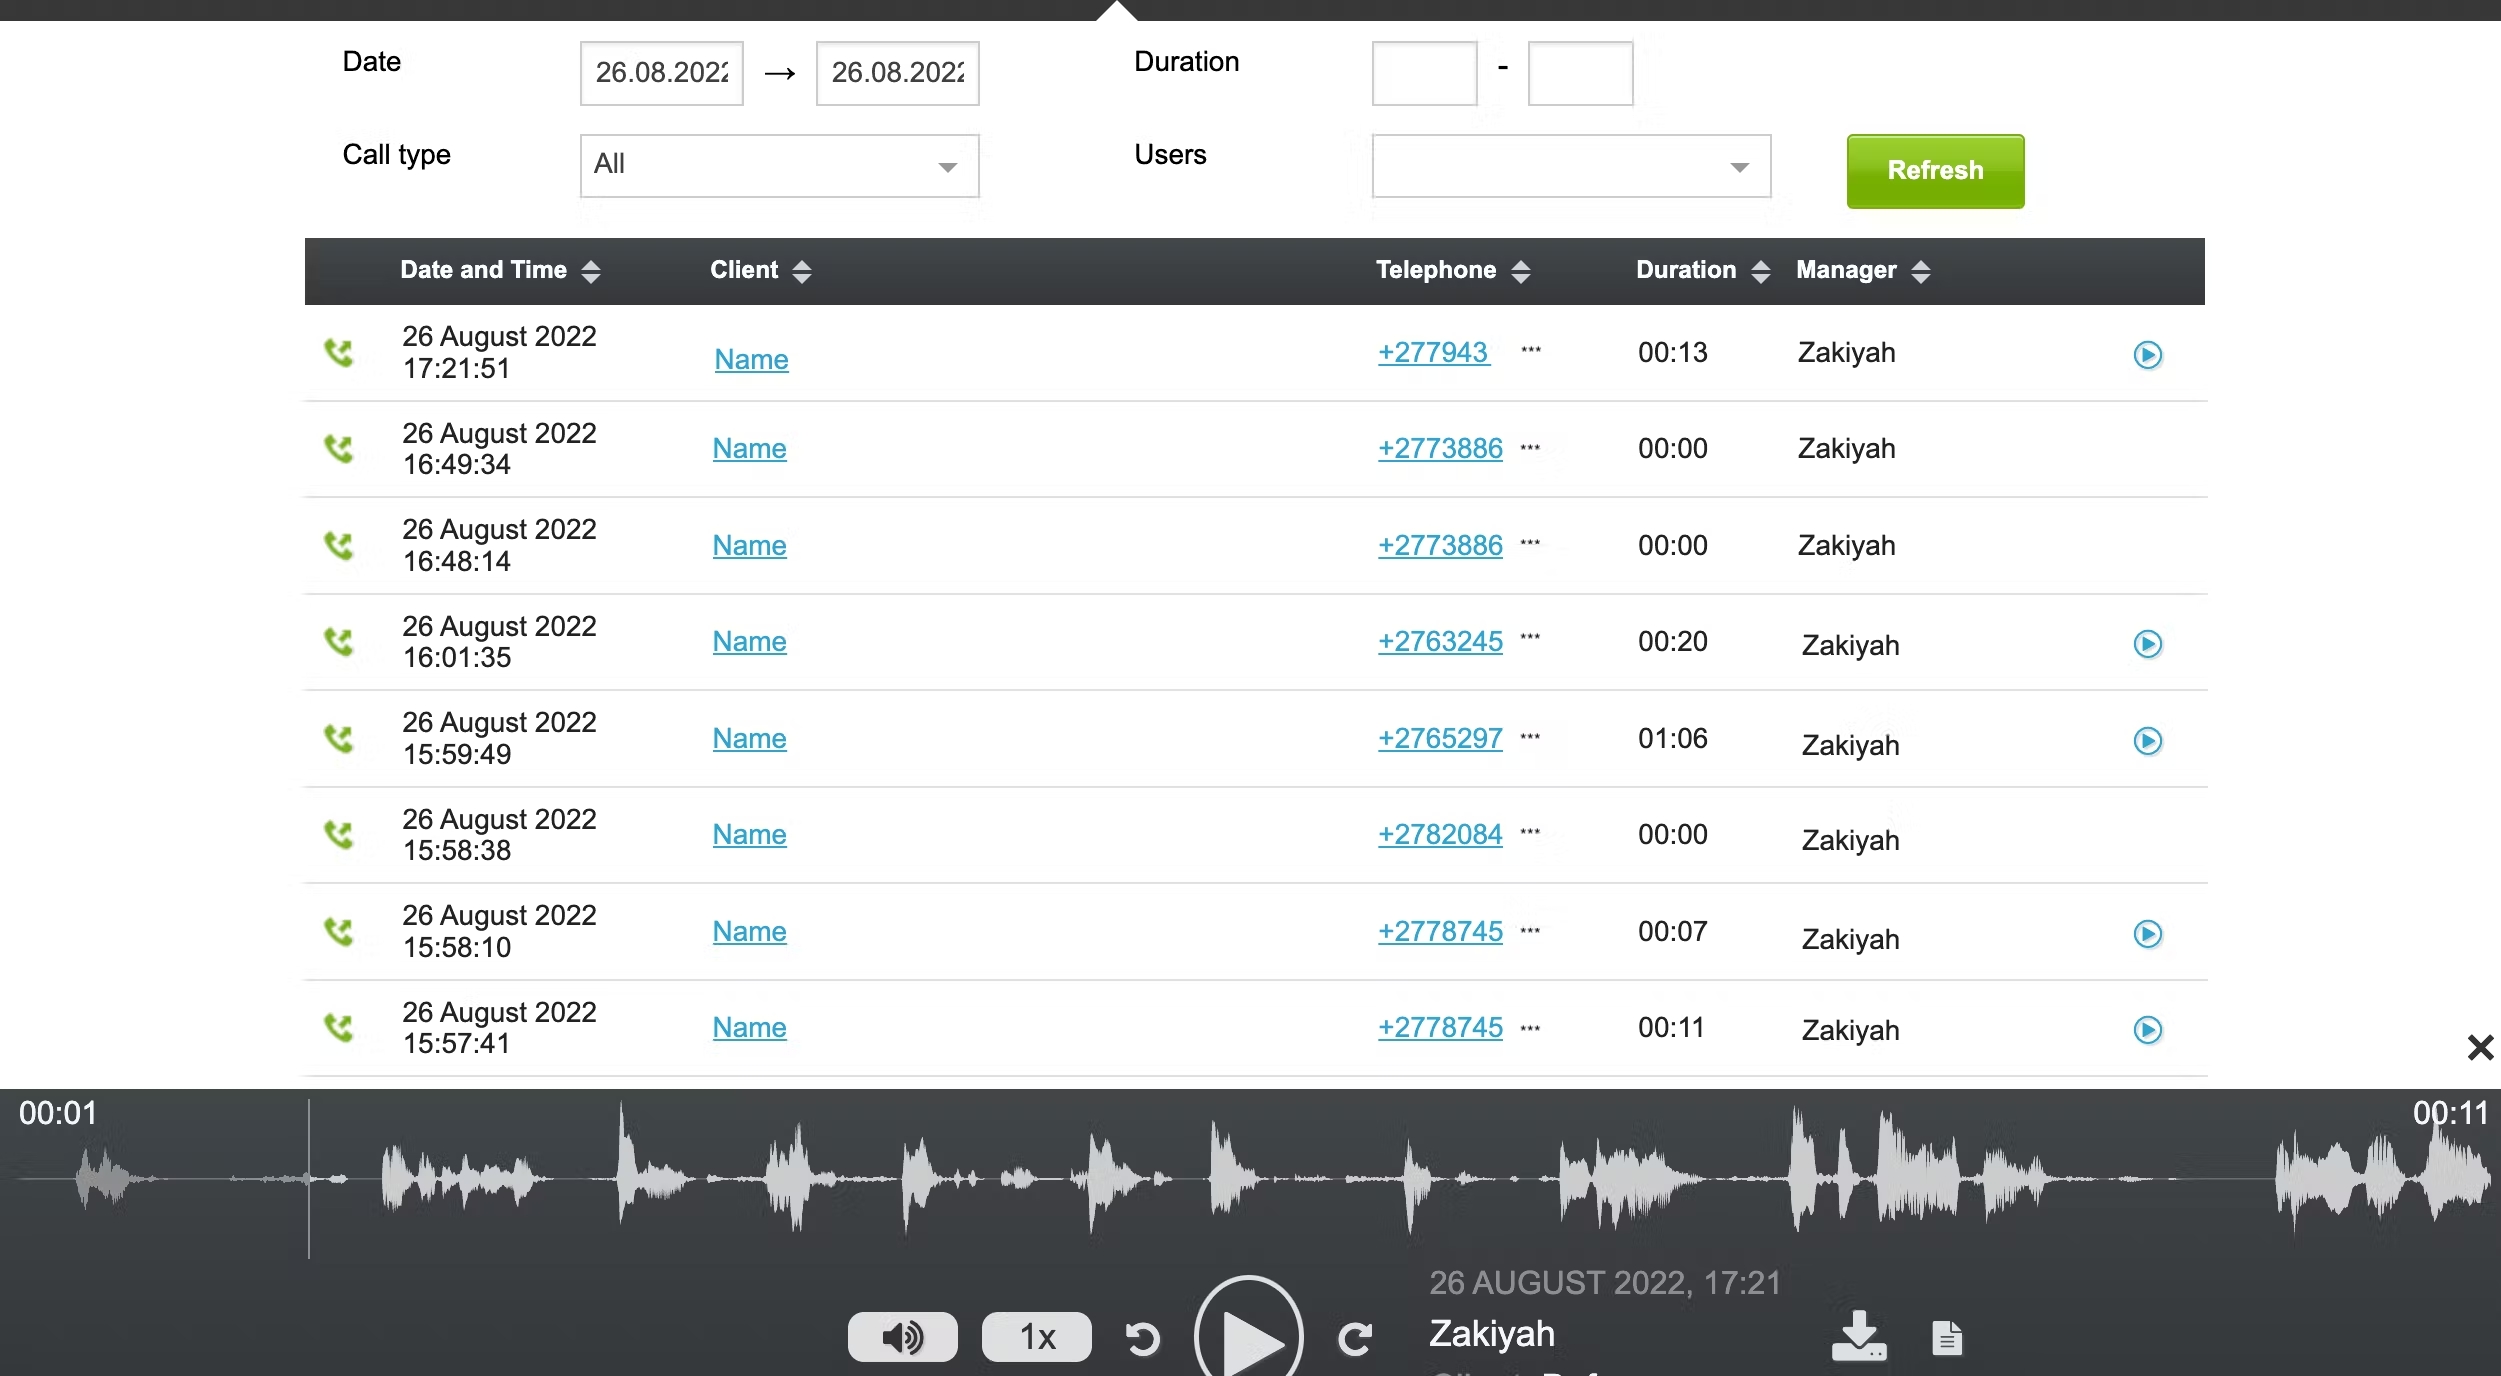The image size is (2501, 1376).
Task: Click the start date input field
Action: (x=661, y=73)
